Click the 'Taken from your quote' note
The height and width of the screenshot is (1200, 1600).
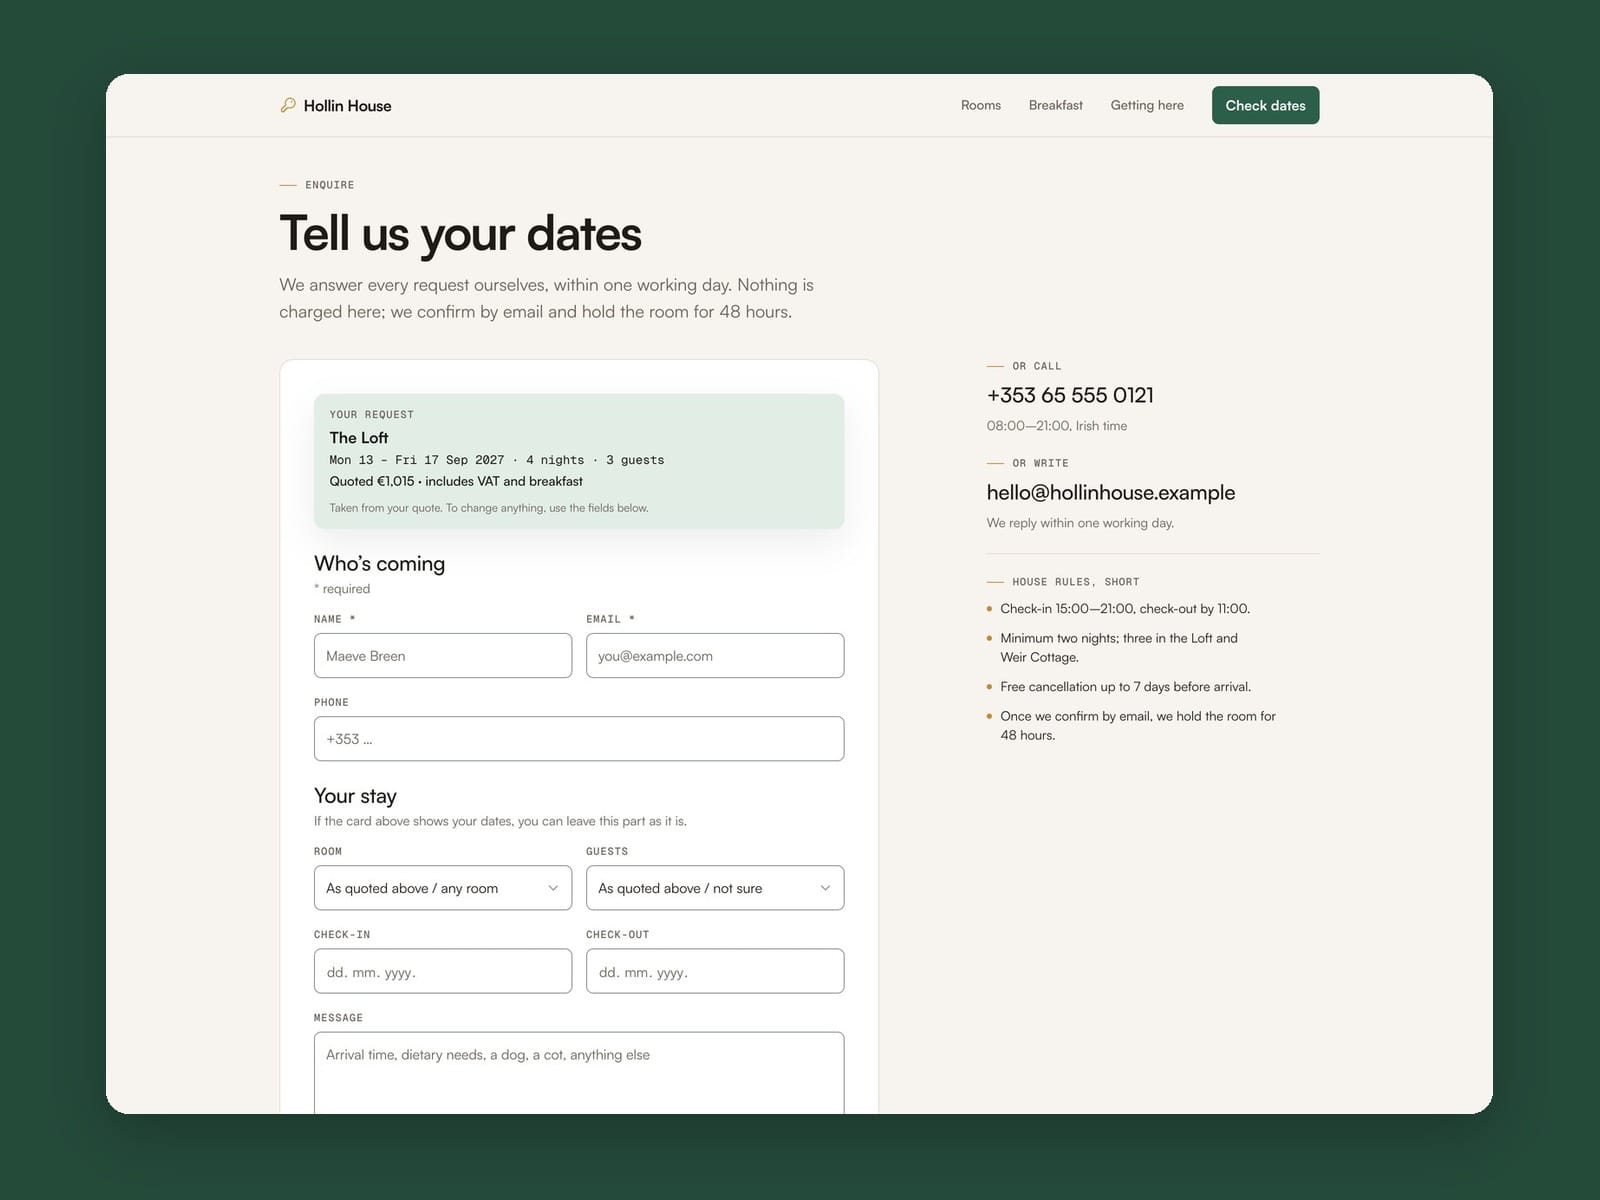(489, 508)
